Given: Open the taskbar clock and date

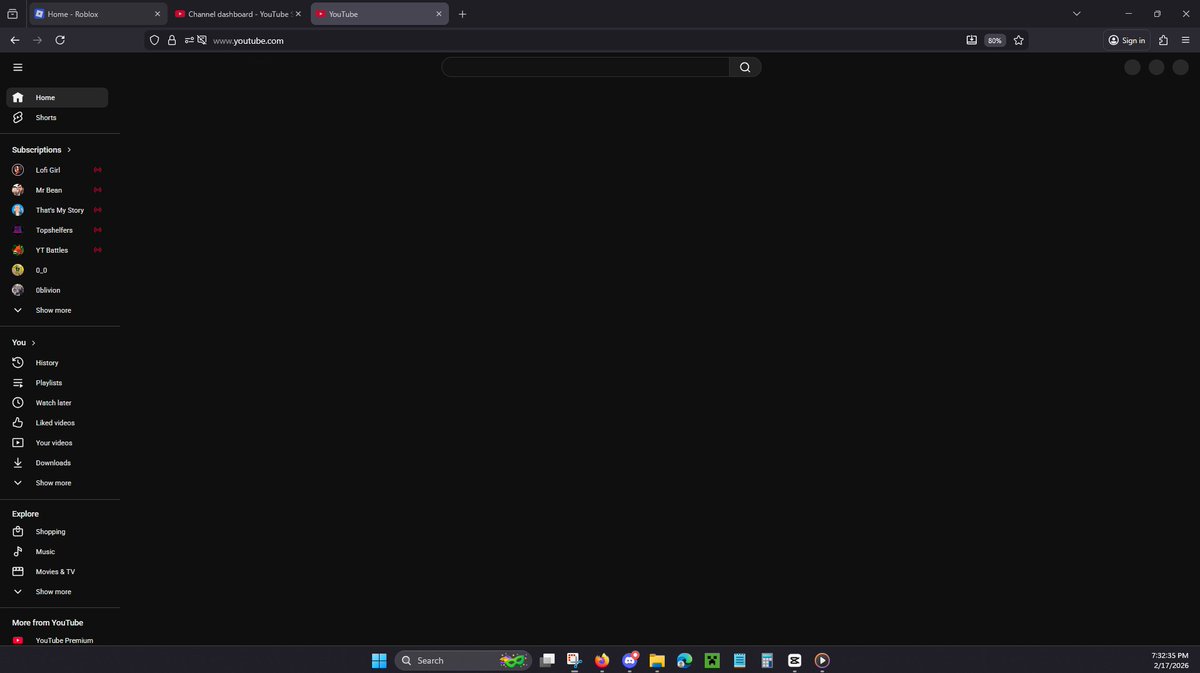Looking at the screenshot, I should (1169, 660).
